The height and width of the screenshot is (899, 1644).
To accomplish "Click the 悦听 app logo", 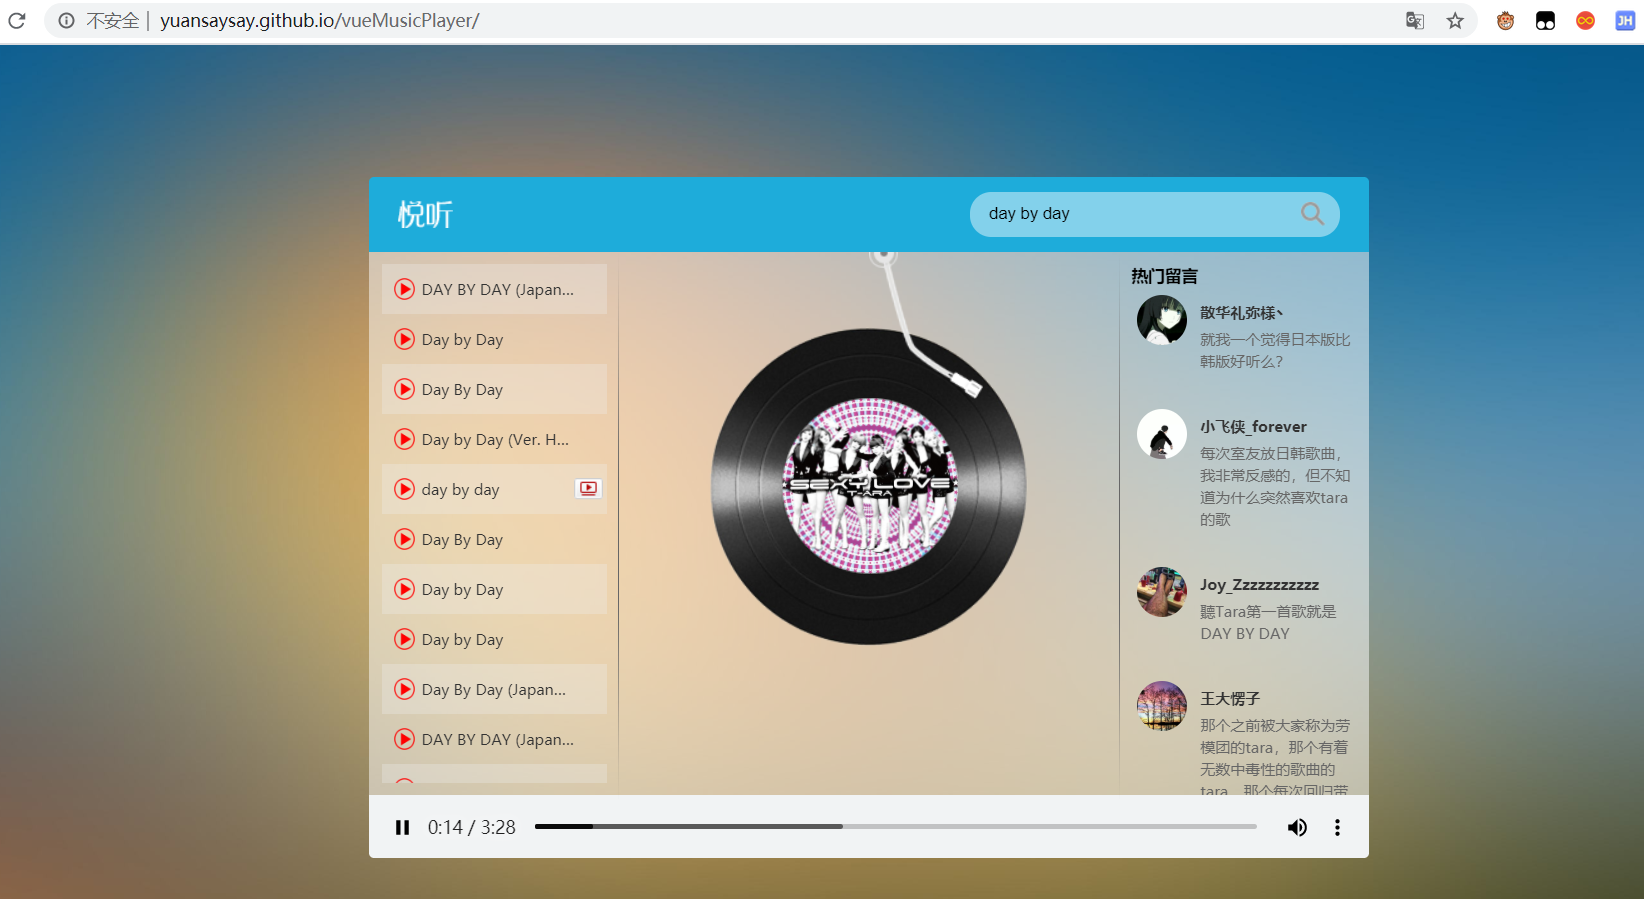I will coord(425,214).
